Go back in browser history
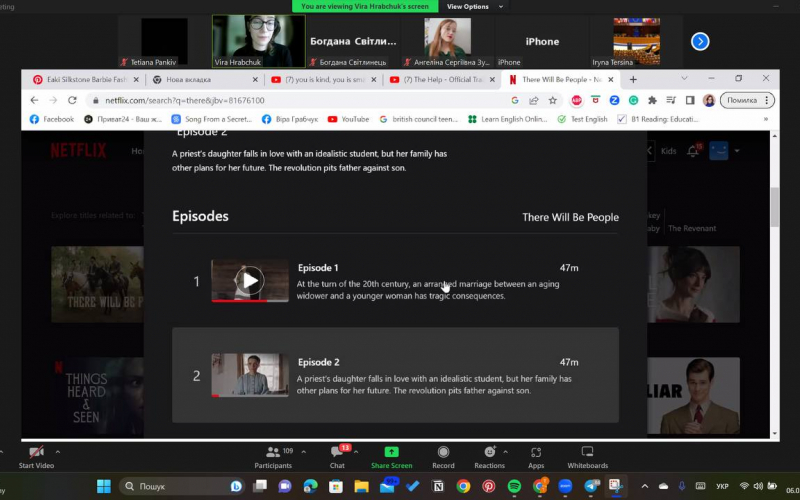 click(34, 101)
